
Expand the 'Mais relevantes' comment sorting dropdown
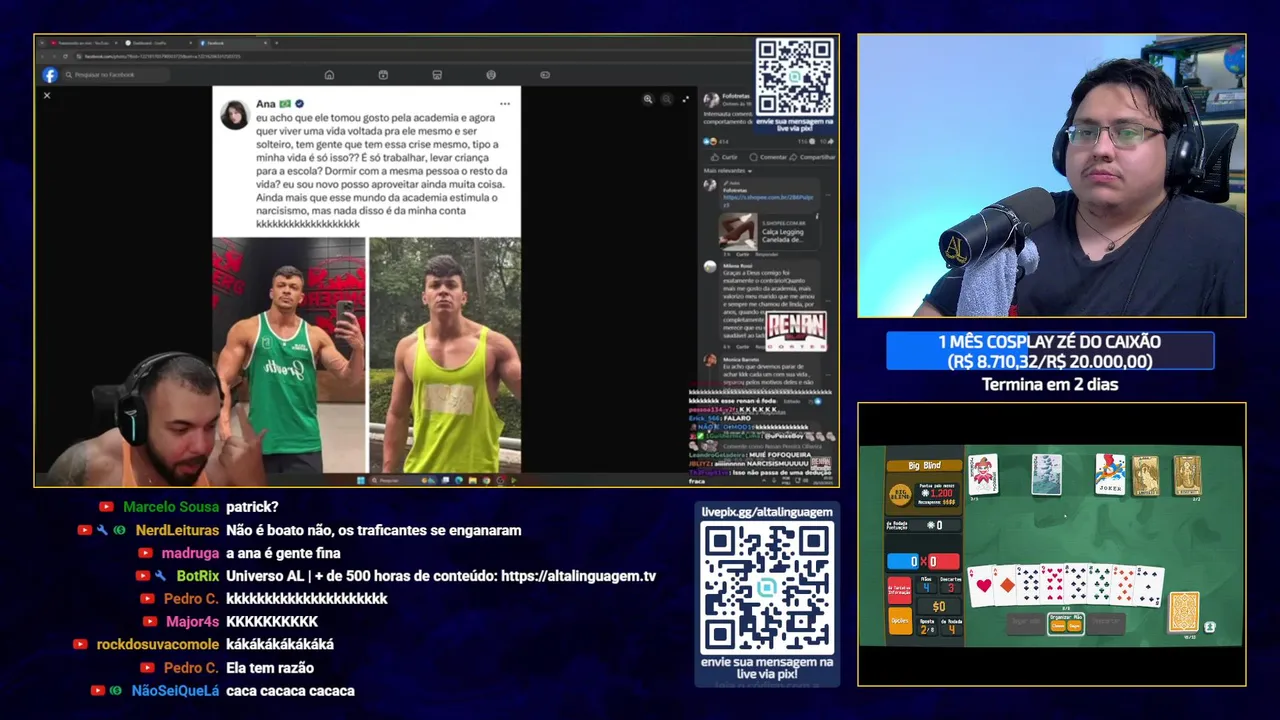click(727, 171)
